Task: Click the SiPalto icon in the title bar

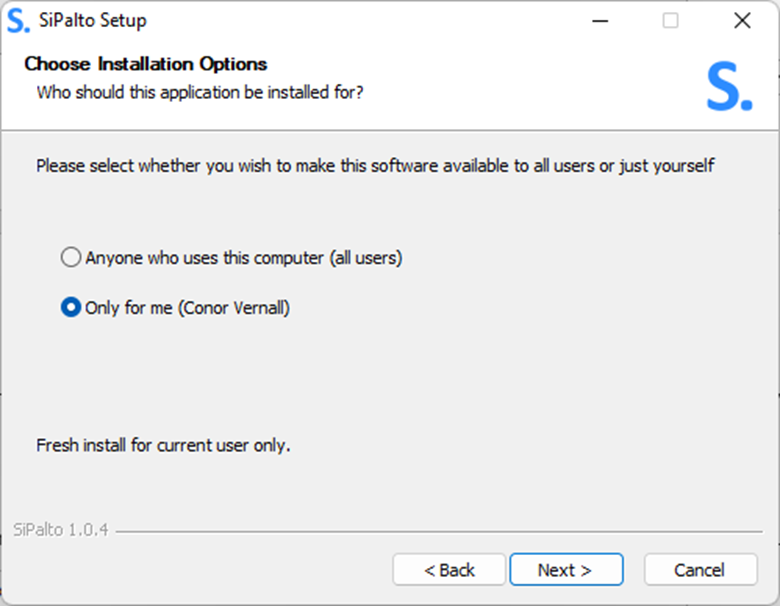Action: pyautogui.click(x=18, y=21)
